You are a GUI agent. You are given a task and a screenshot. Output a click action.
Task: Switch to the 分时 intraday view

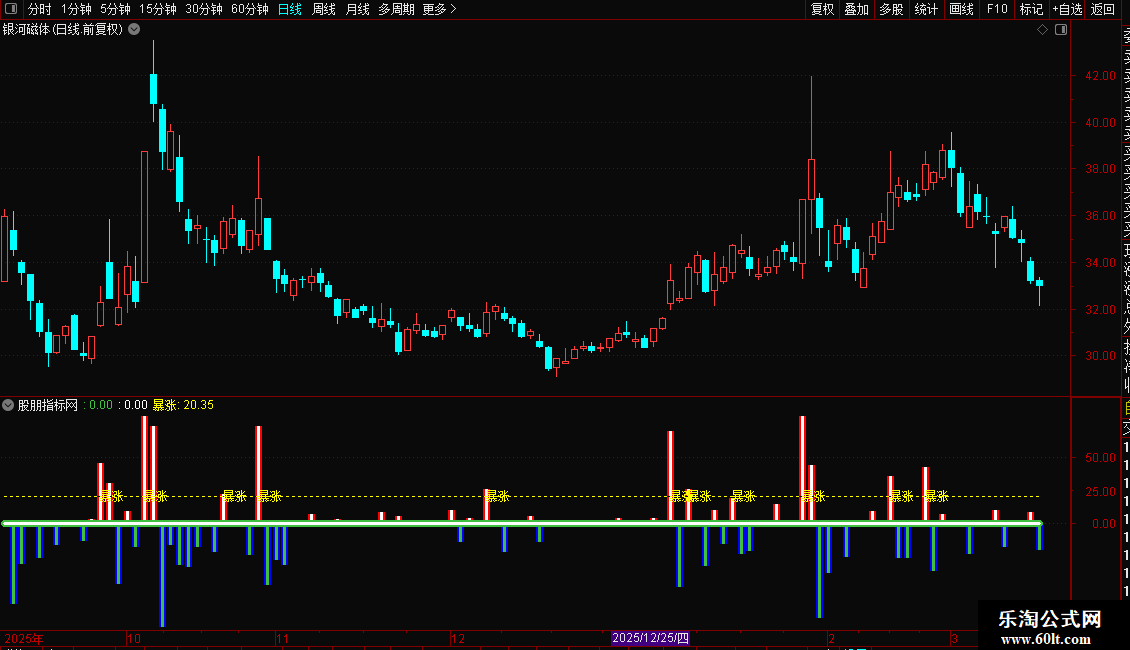tap(39, 9)
